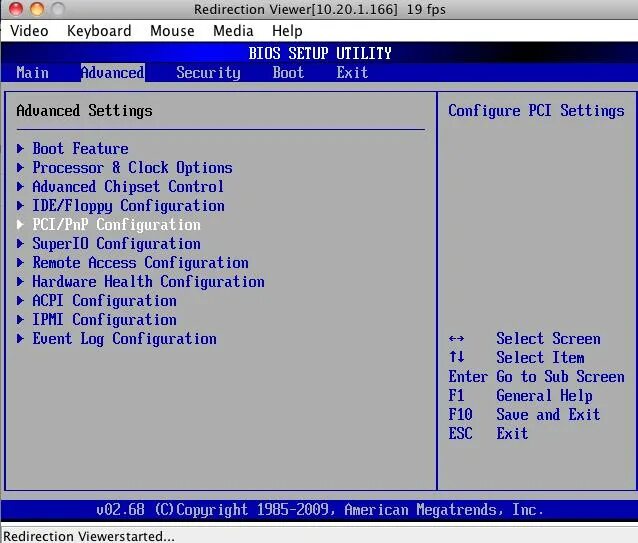The width and height of the screenshot is (638, 543).
Task: Switch to the Security BIOS tab
Action: 208,73
